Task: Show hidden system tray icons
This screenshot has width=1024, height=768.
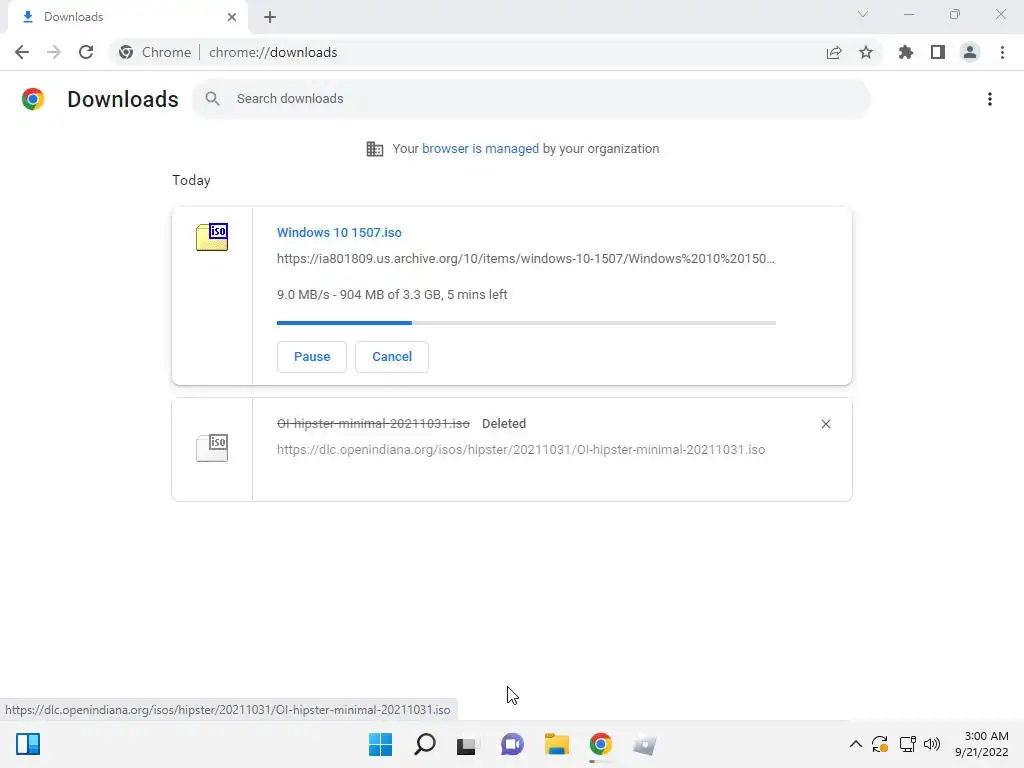Action: 856,744
